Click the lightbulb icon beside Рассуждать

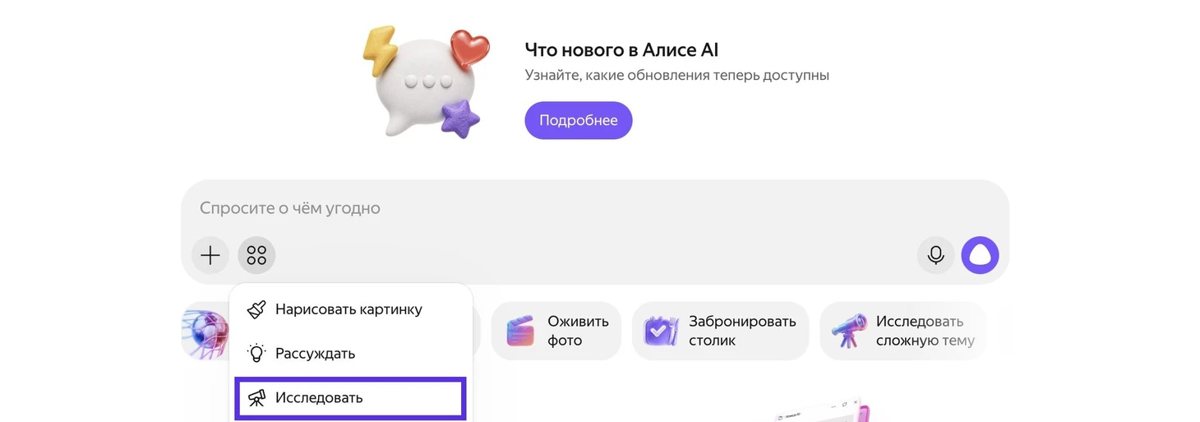(x=257, y=353)
